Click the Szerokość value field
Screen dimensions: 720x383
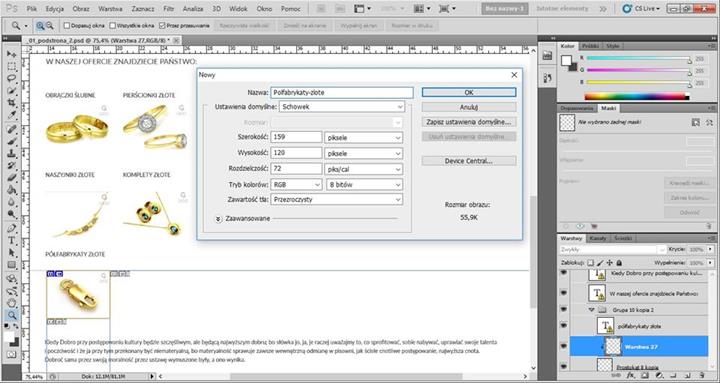296,137
